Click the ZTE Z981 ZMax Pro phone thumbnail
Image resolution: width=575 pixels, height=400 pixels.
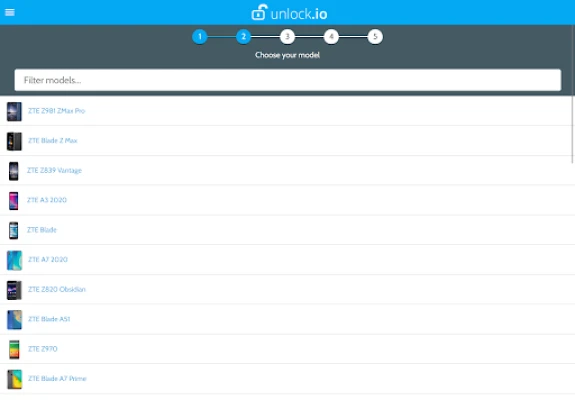14,111
